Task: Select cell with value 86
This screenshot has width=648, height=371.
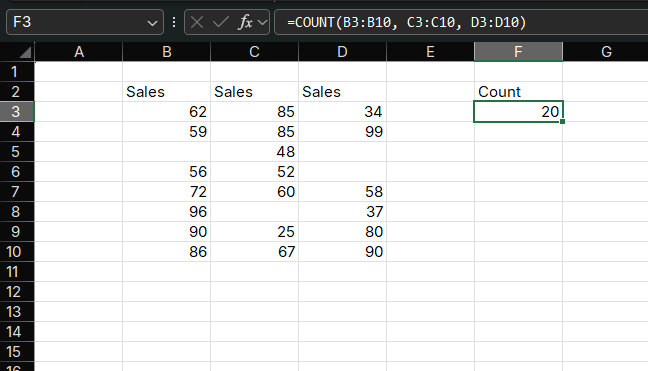Action: pos(167,252)
